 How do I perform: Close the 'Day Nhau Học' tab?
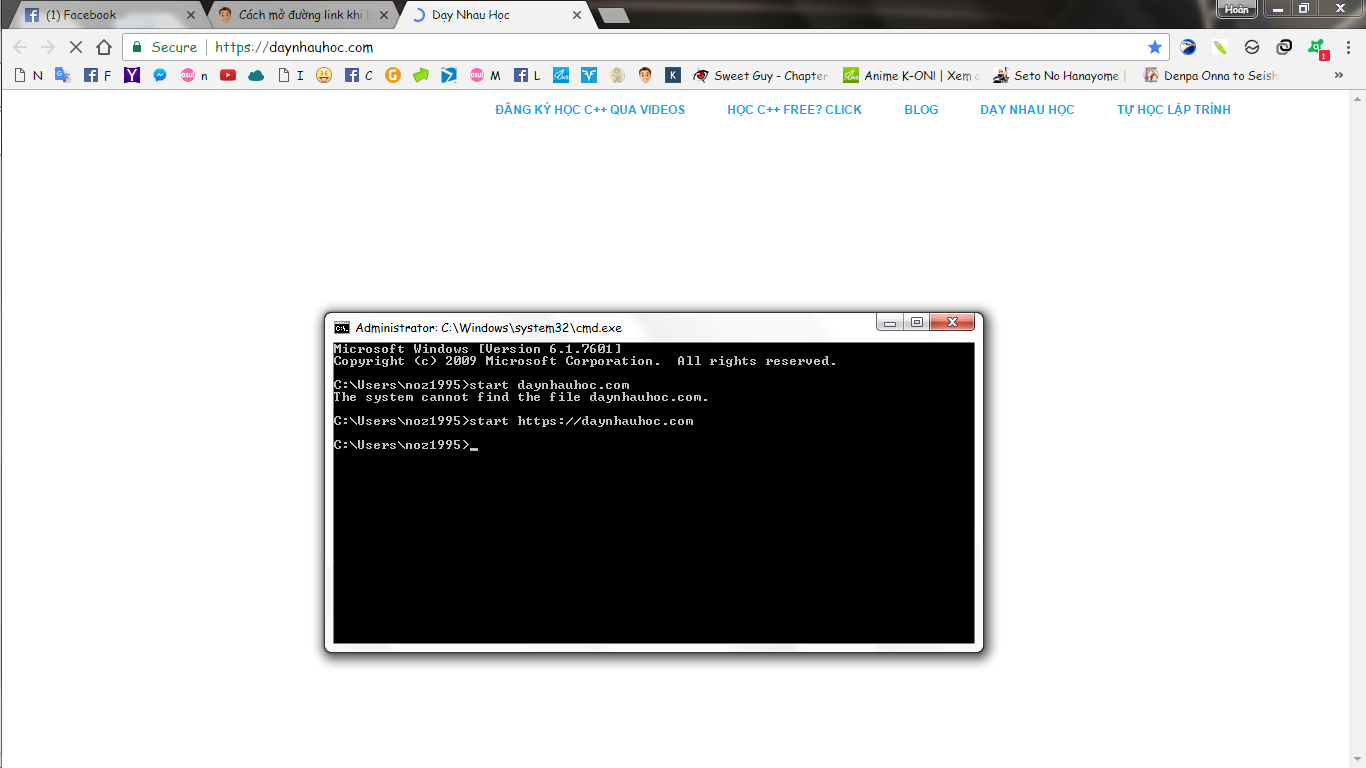click(x=576, y=15)
